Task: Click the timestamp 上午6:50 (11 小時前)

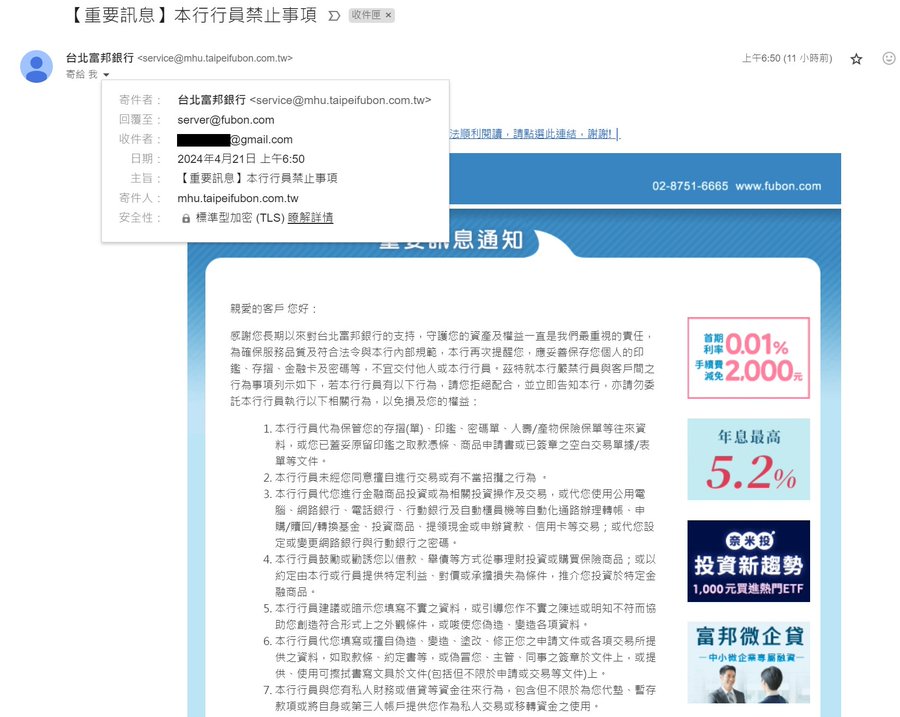Action: click(787, 58)
